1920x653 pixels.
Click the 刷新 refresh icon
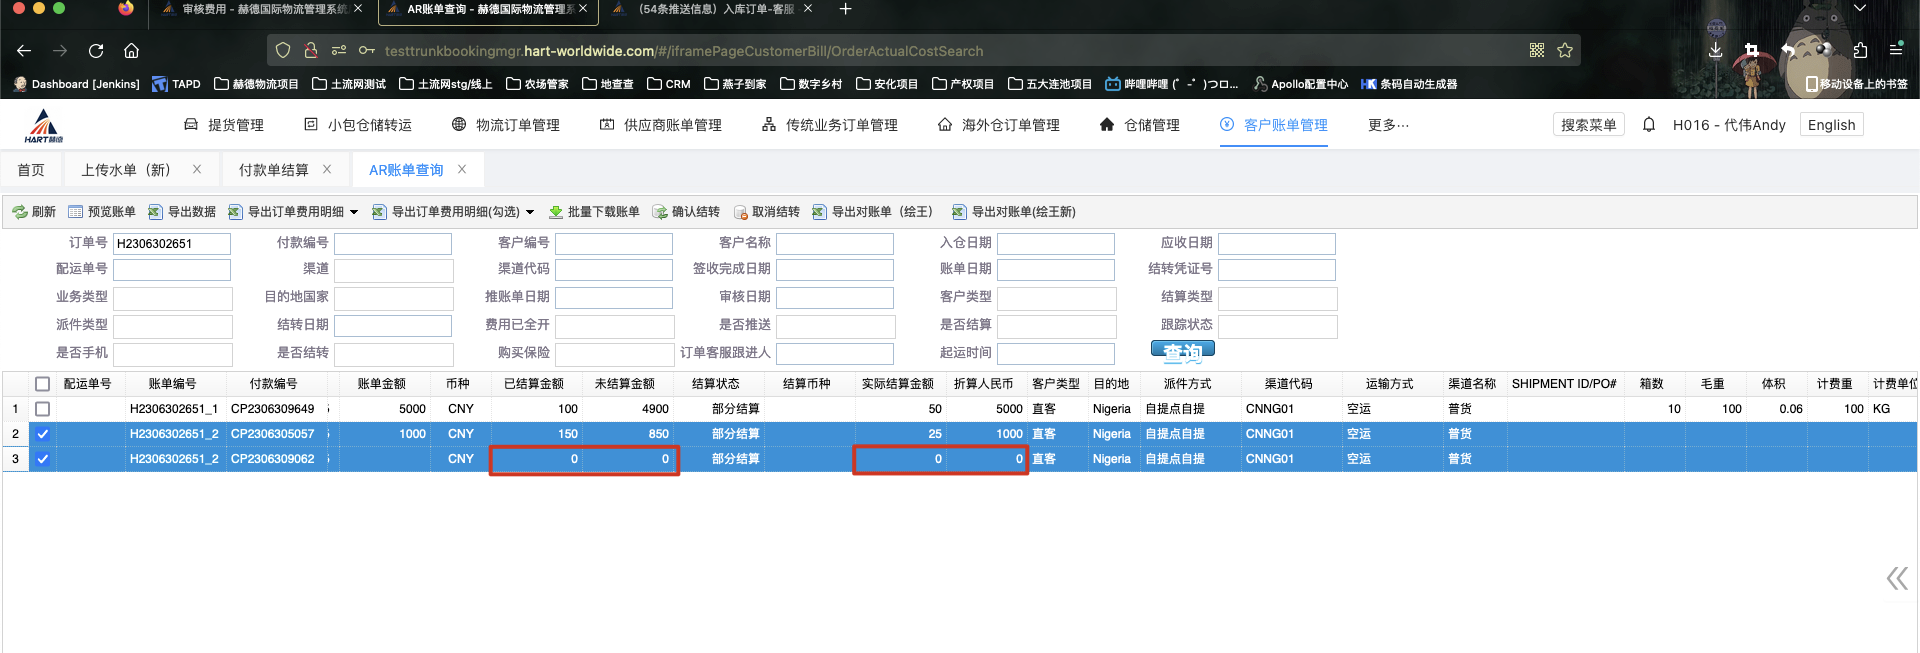pyautogui.click(x=20, y=212)
